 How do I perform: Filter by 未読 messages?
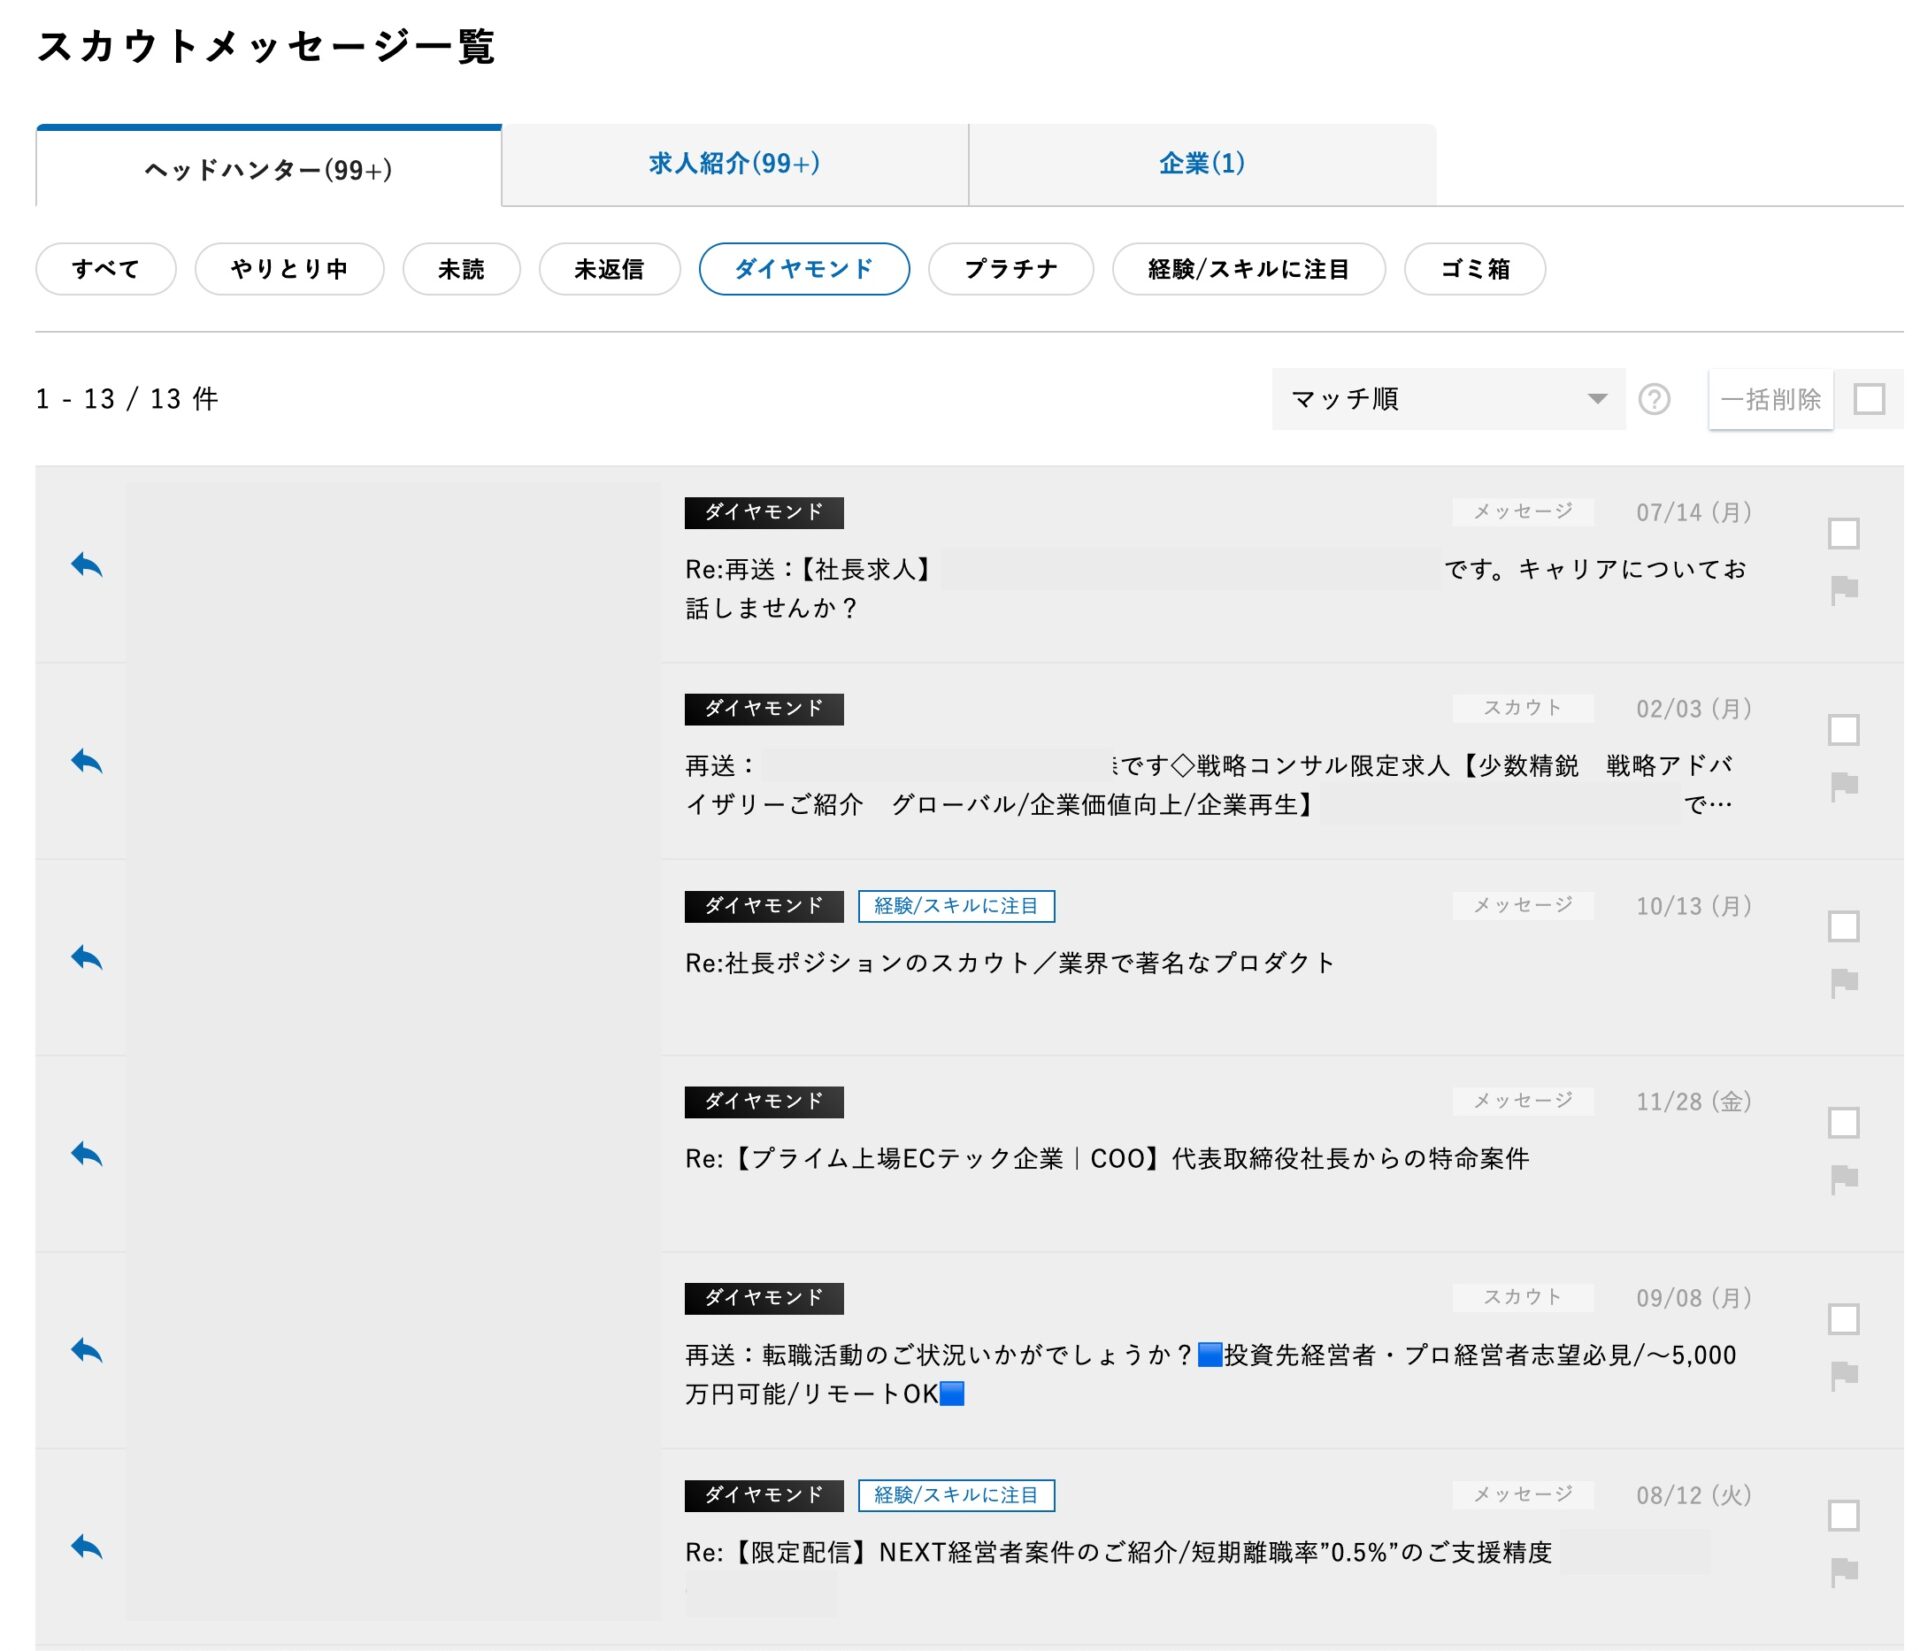coord(461,269)
